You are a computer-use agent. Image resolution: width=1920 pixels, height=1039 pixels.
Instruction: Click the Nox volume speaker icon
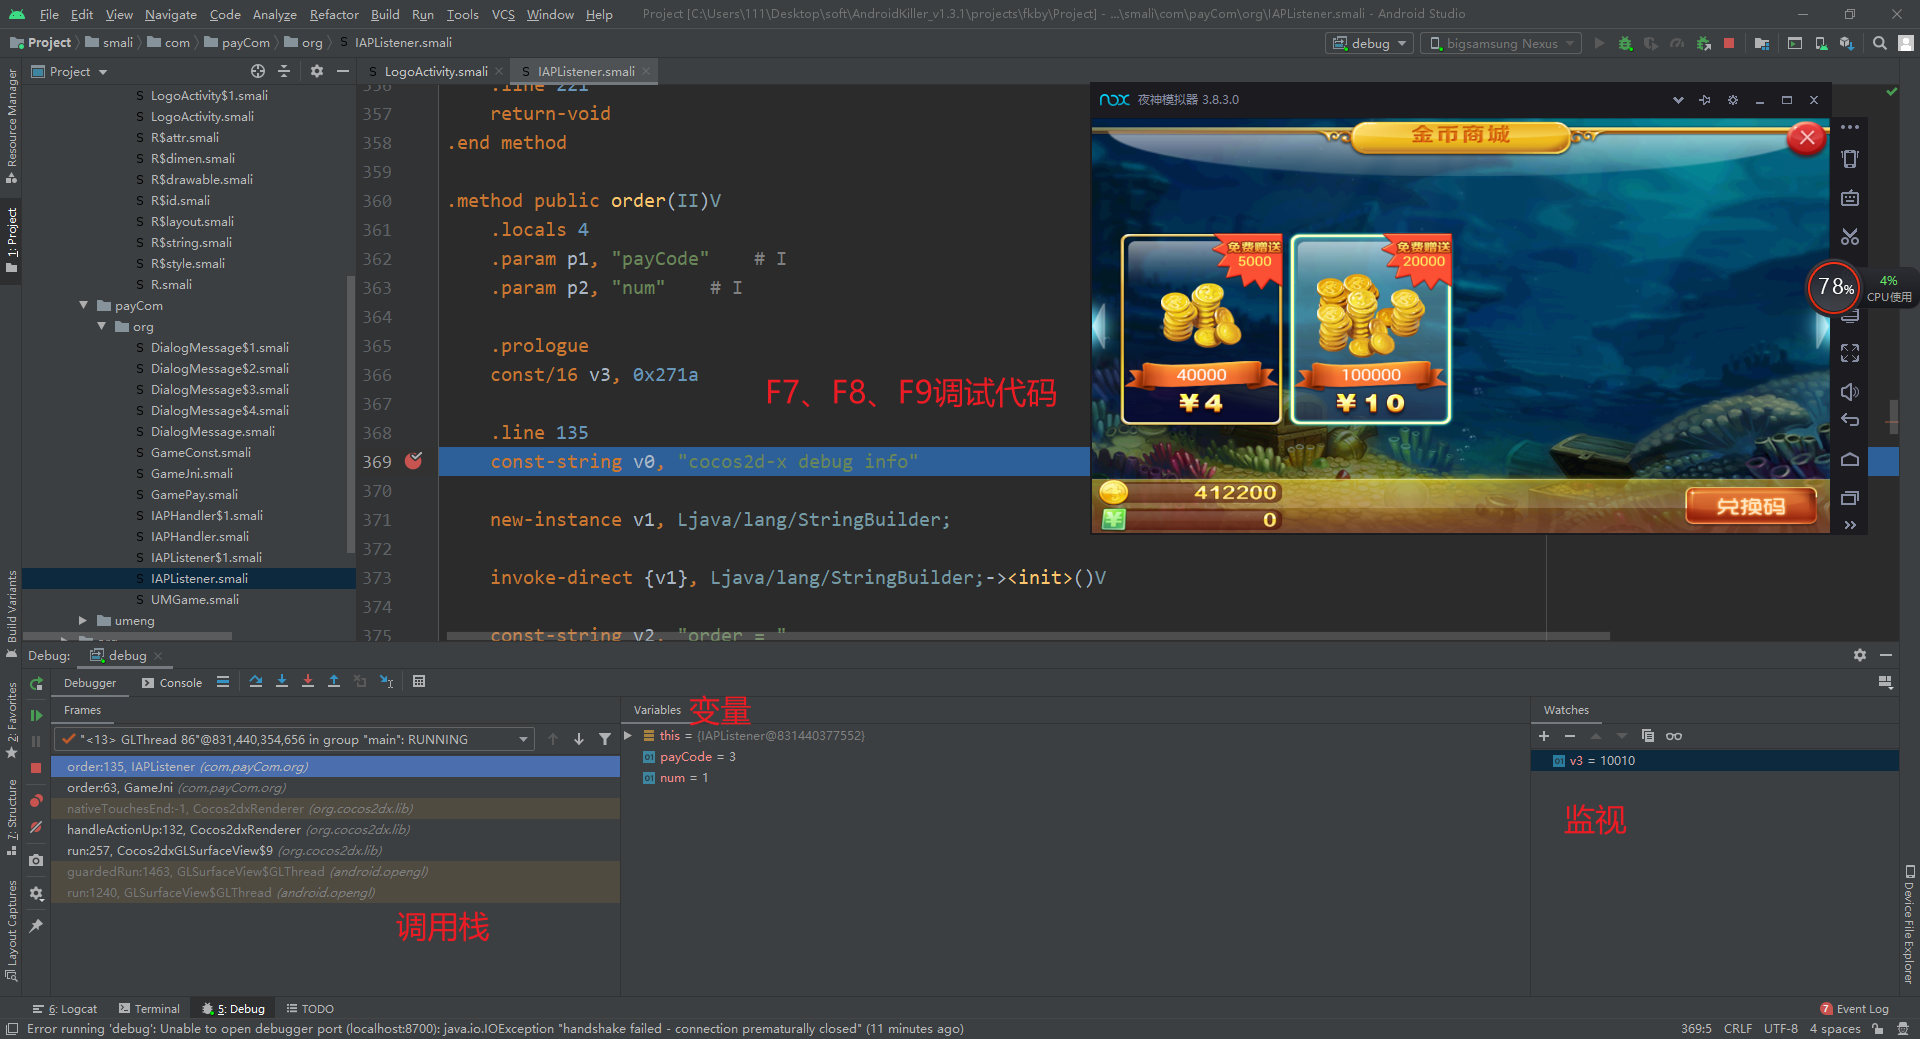coord(1850,392)
